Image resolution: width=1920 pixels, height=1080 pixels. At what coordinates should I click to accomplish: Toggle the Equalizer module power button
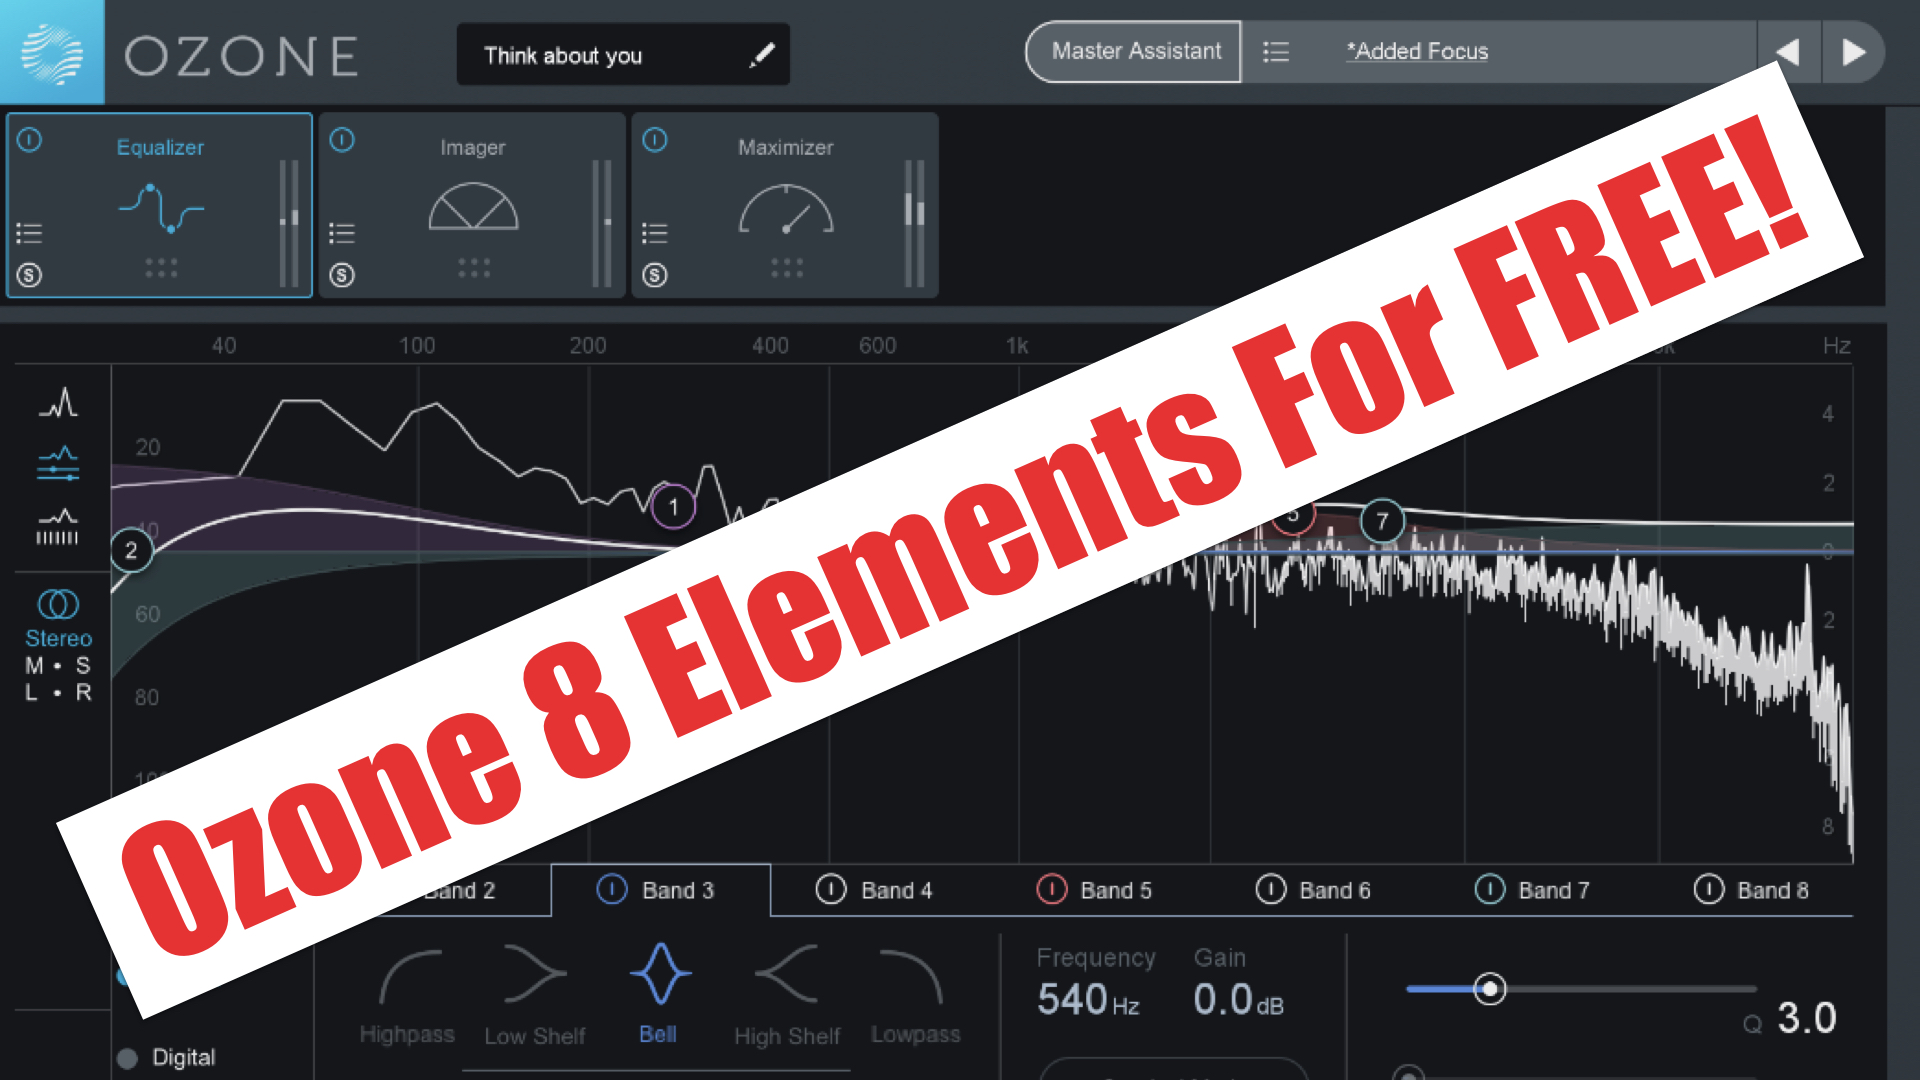point(30,141)
